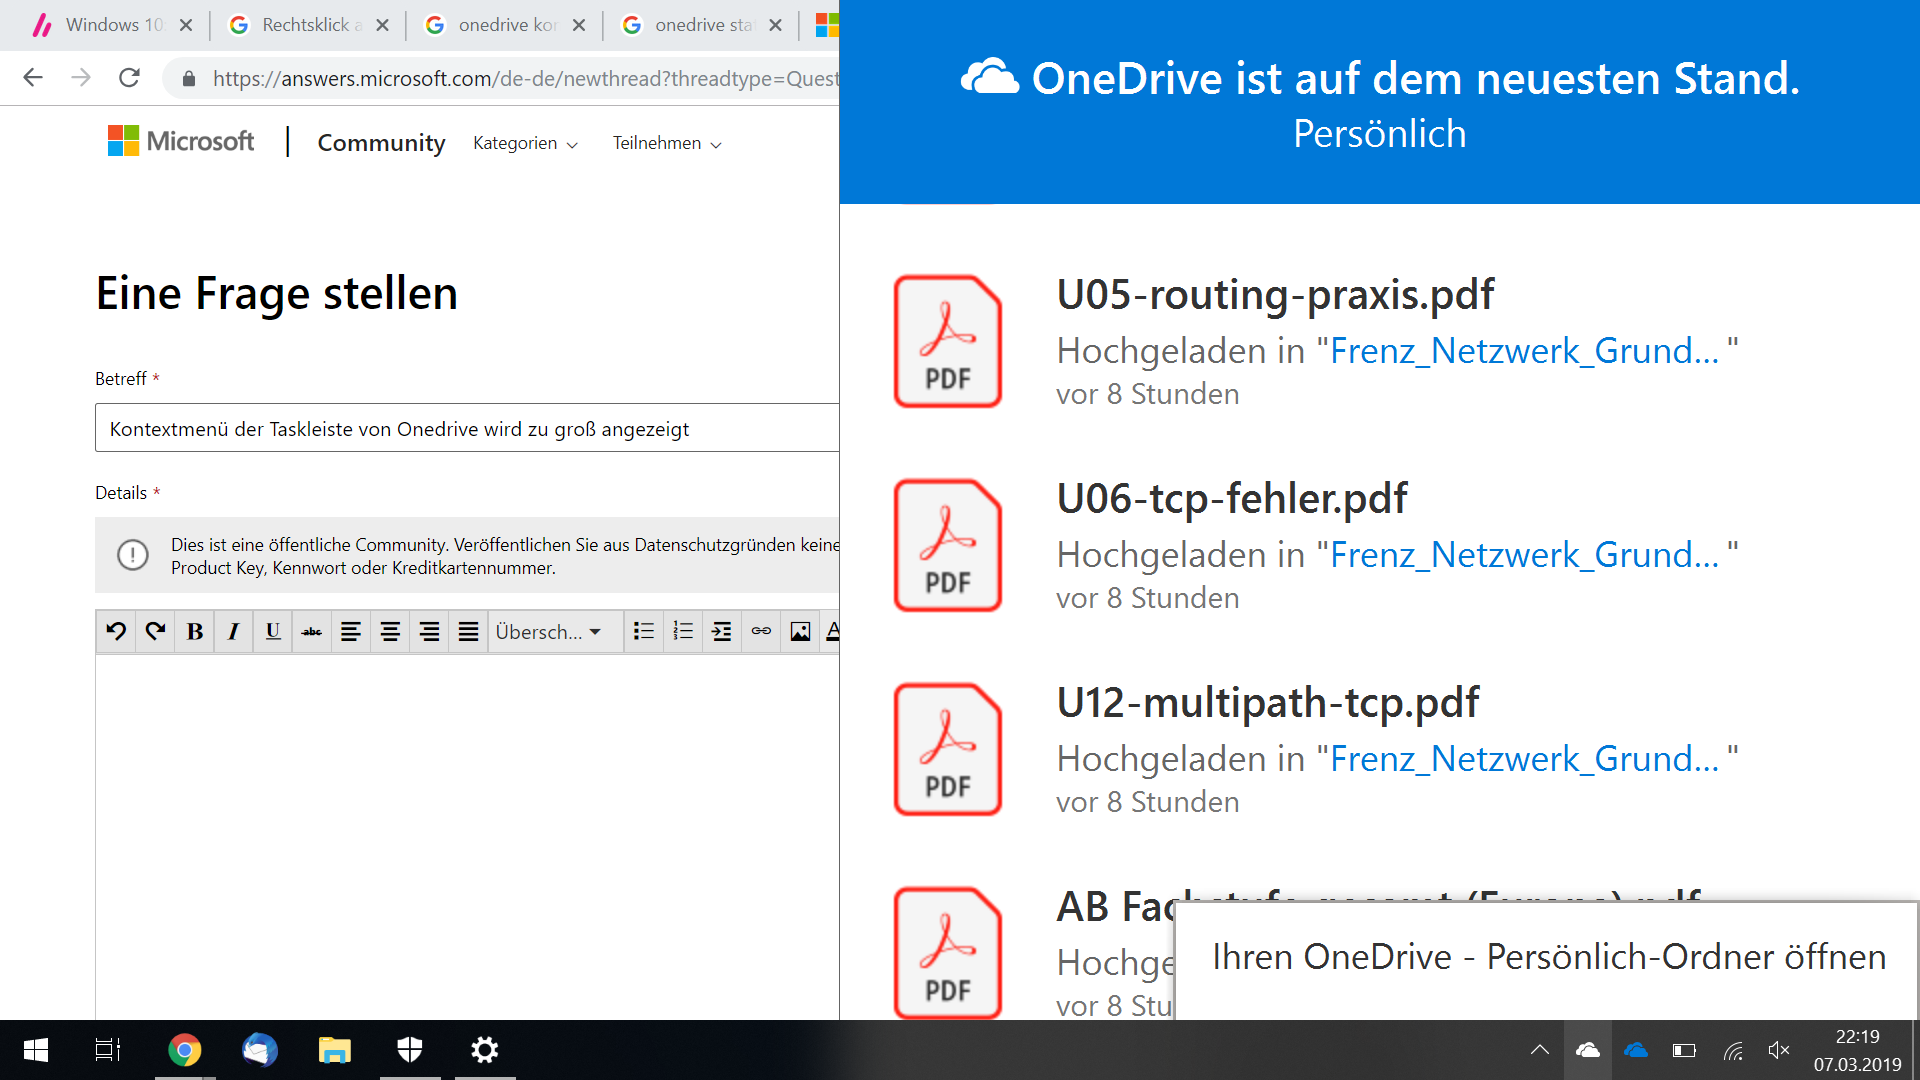The height and width of the screenshot is (1080, 1920).
Task: Click the Microsoft logo
Action: [181, 141]
